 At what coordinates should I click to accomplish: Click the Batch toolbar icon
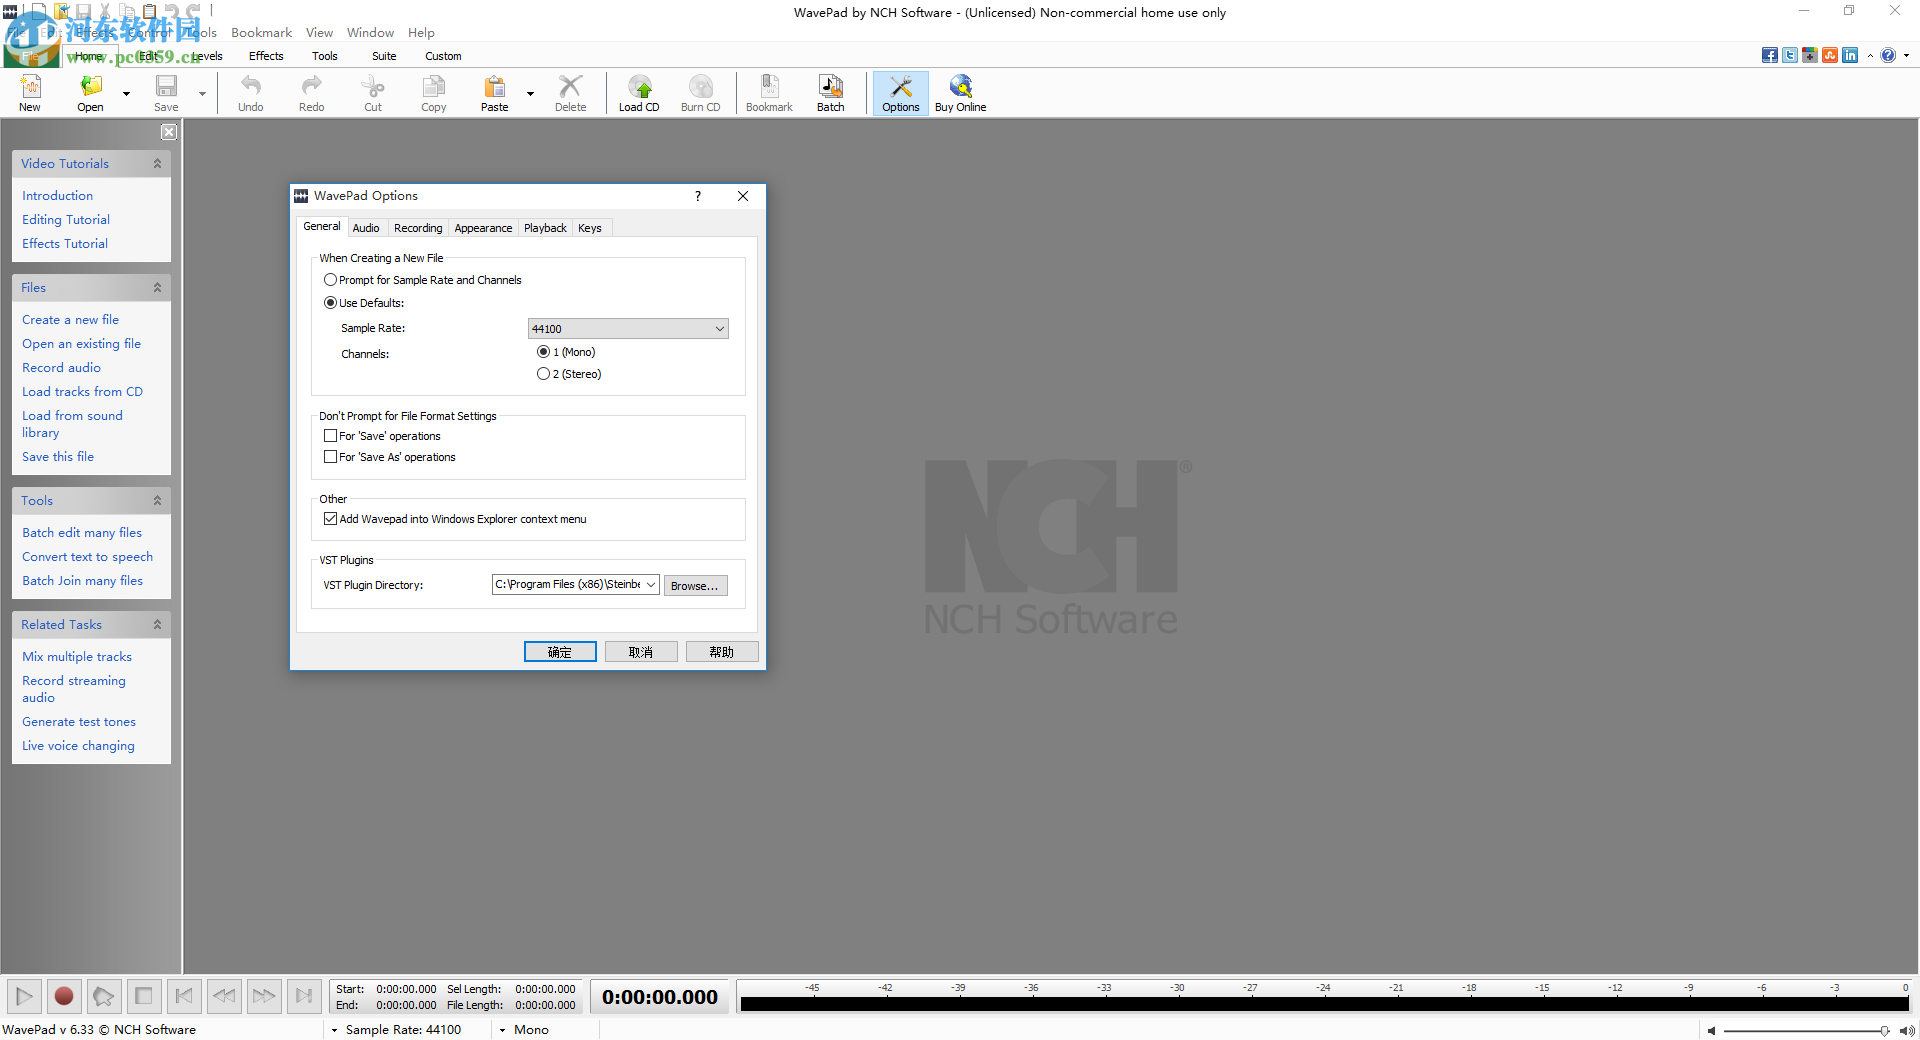[x=831, y=93]
